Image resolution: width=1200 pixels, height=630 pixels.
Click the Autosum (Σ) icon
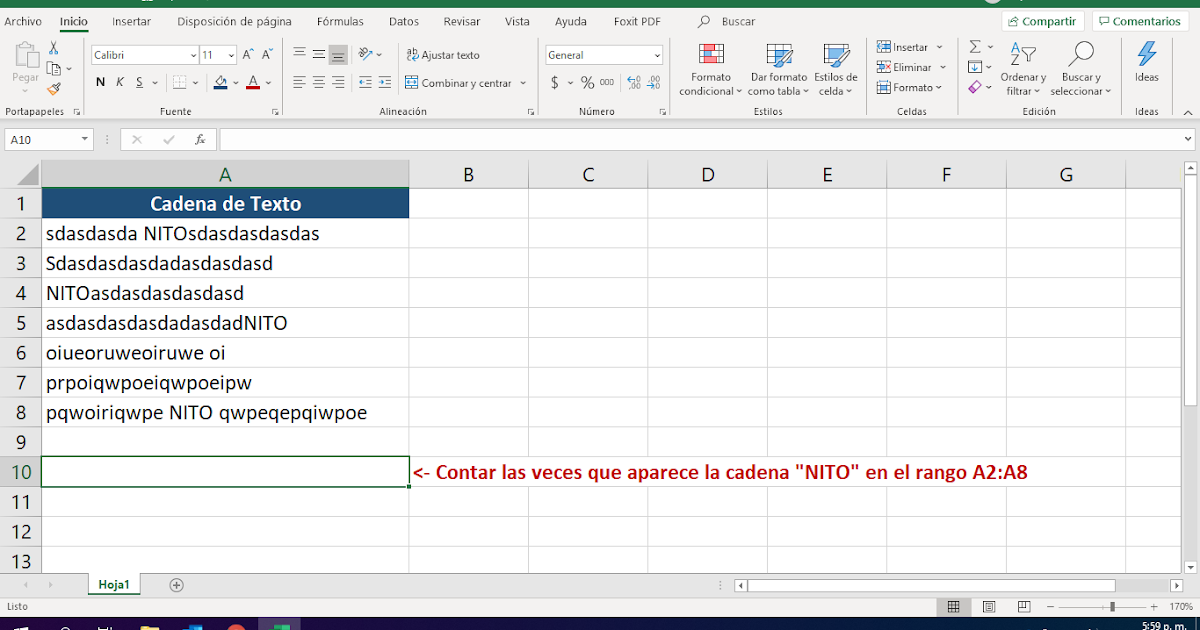[x=974, y=46]
